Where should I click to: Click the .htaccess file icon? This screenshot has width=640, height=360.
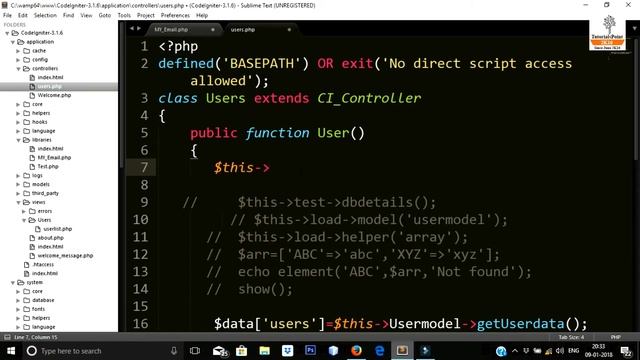pos(27,264)
